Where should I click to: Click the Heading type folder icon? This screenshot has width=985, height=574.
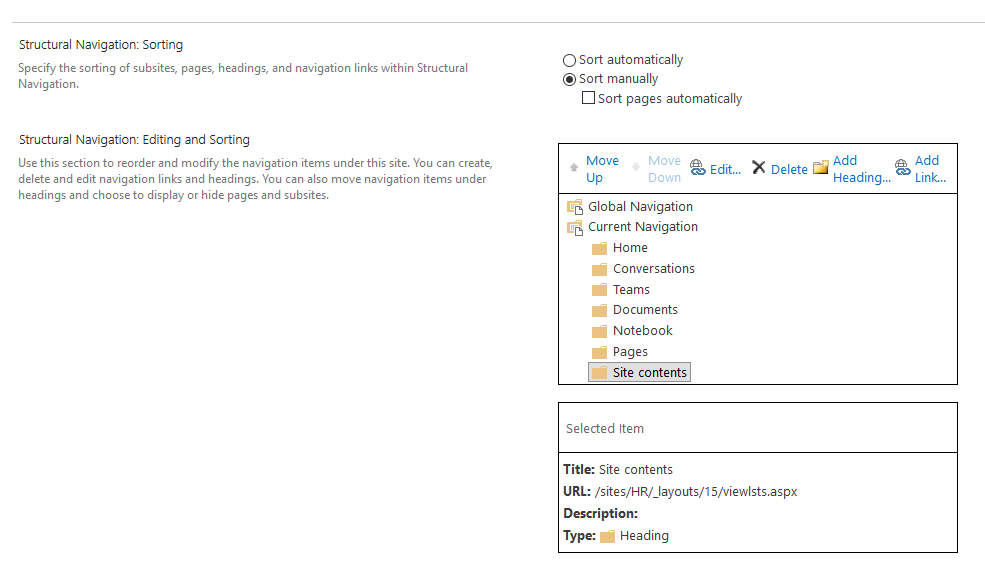click(607, 536)
